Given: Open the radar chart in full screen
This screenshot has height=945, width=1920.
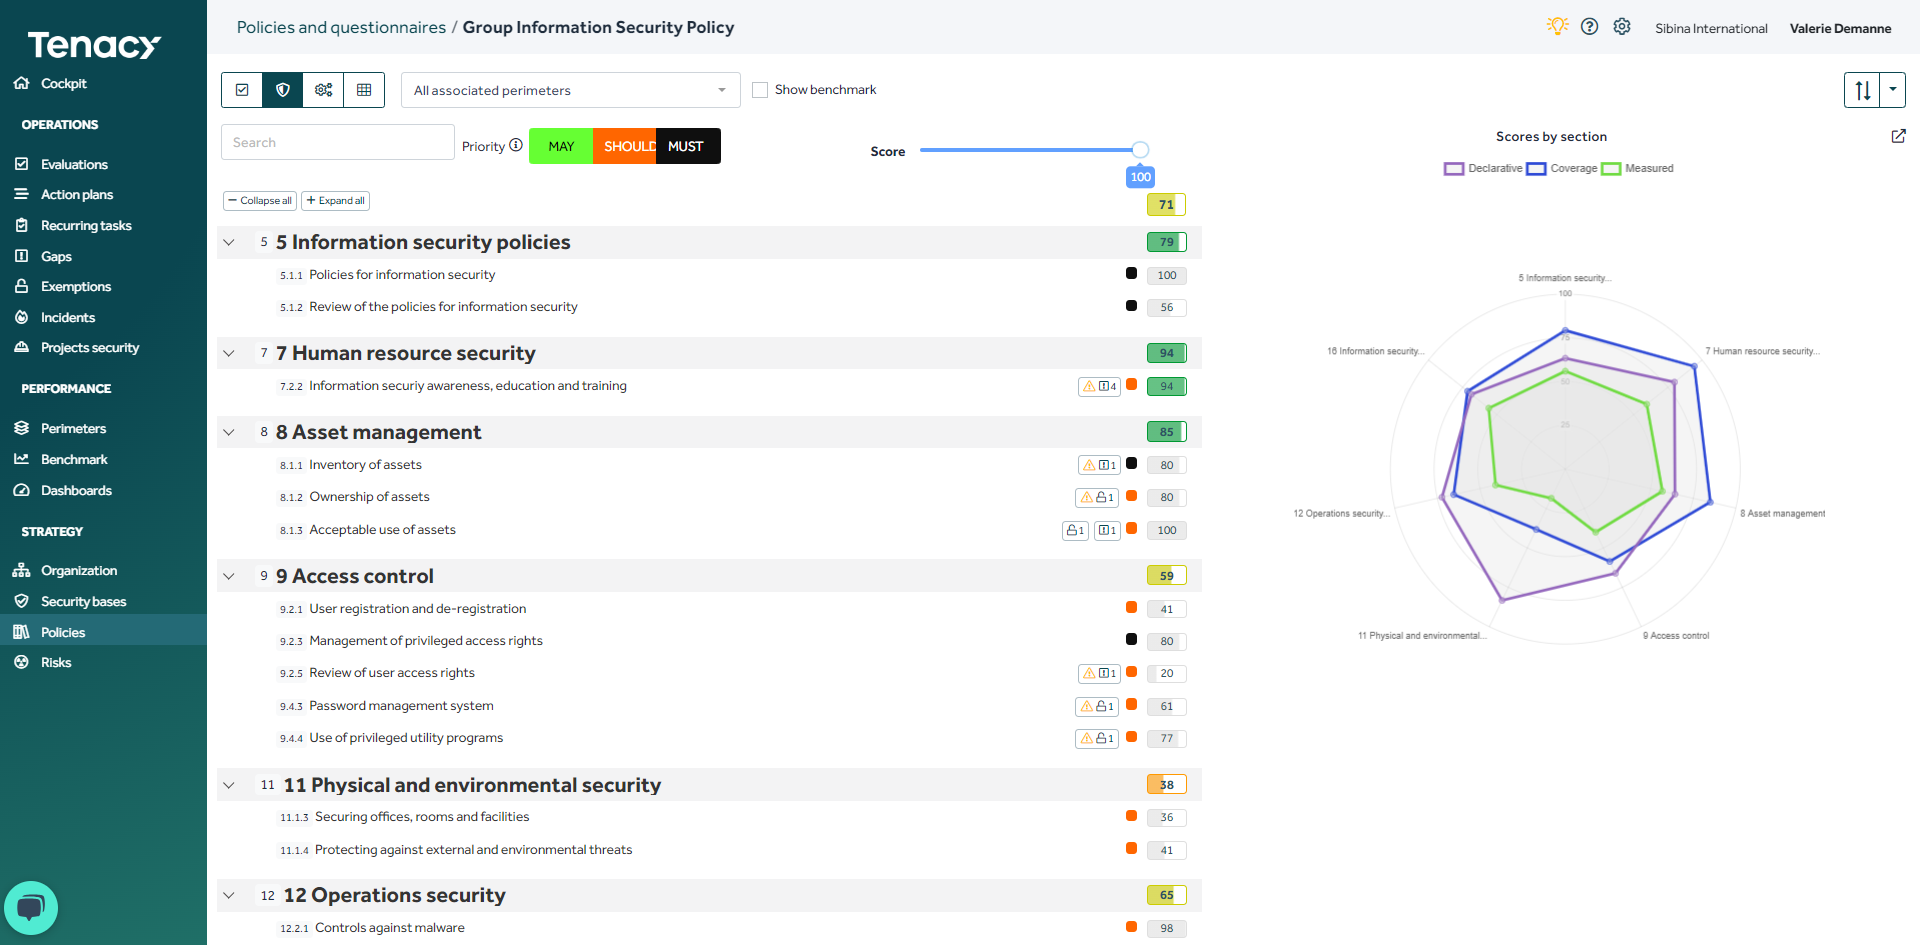Looking at the screenshot, I should 1898,136.
